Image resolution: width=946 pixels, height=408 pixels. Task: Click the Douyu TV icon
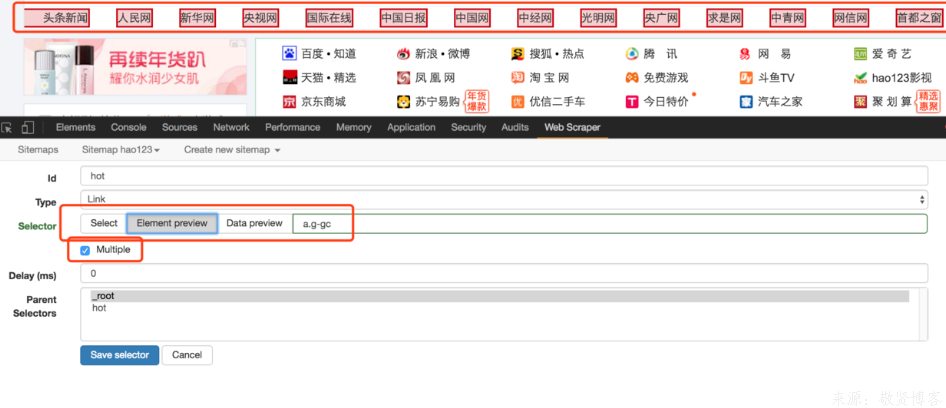click(746, 78)
